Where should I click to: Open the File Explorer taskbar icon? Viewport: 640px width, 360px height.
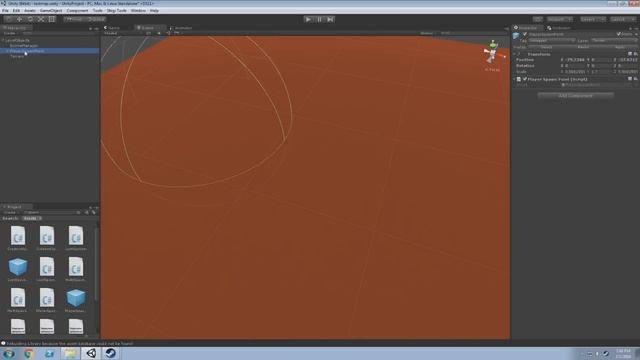pos(70,353)
